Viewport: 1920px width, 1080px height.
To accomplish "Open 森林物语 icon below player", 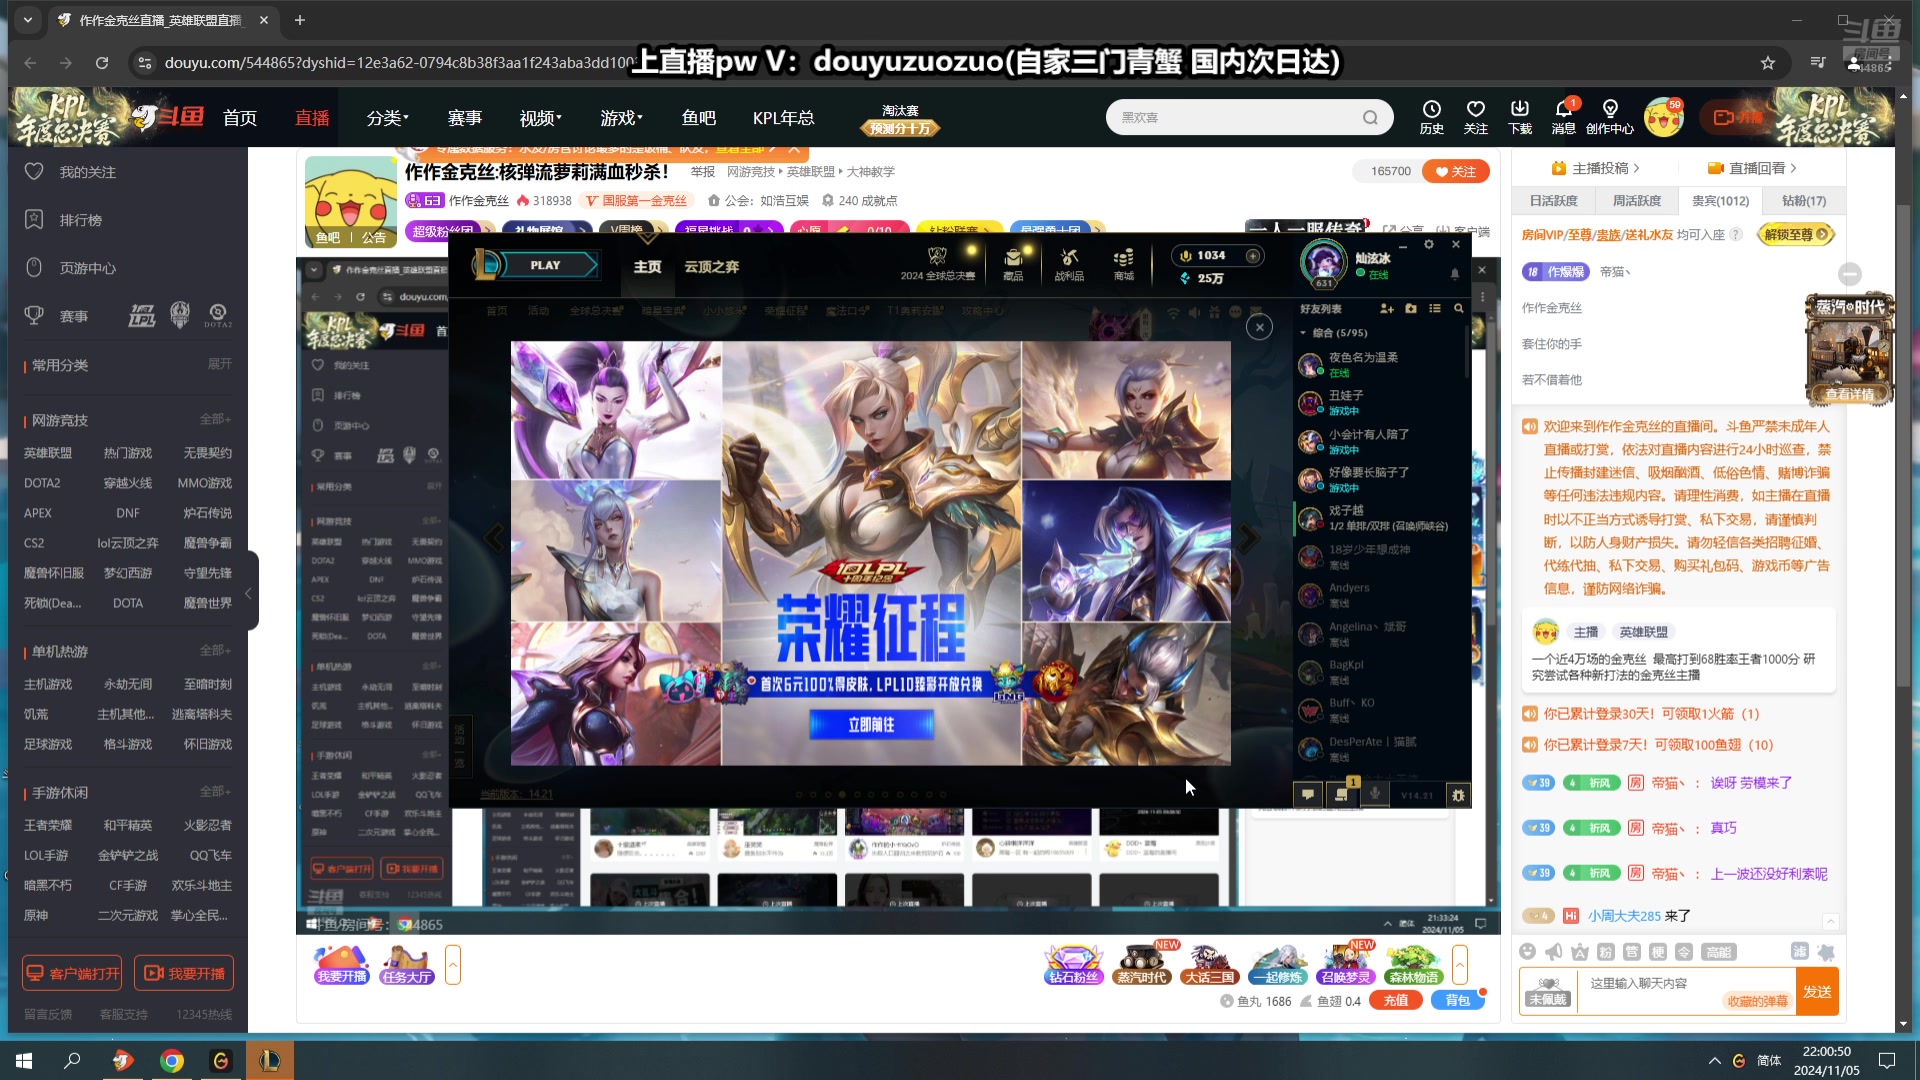I will click(x=1413, y=964).
